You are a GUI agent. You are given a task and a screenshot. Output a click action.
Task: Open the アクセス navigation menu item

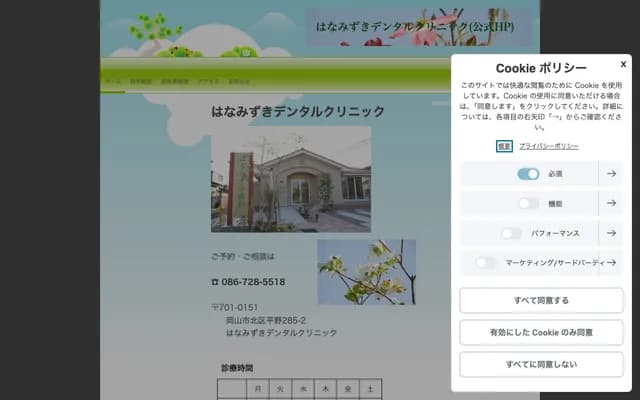(209, 81)
